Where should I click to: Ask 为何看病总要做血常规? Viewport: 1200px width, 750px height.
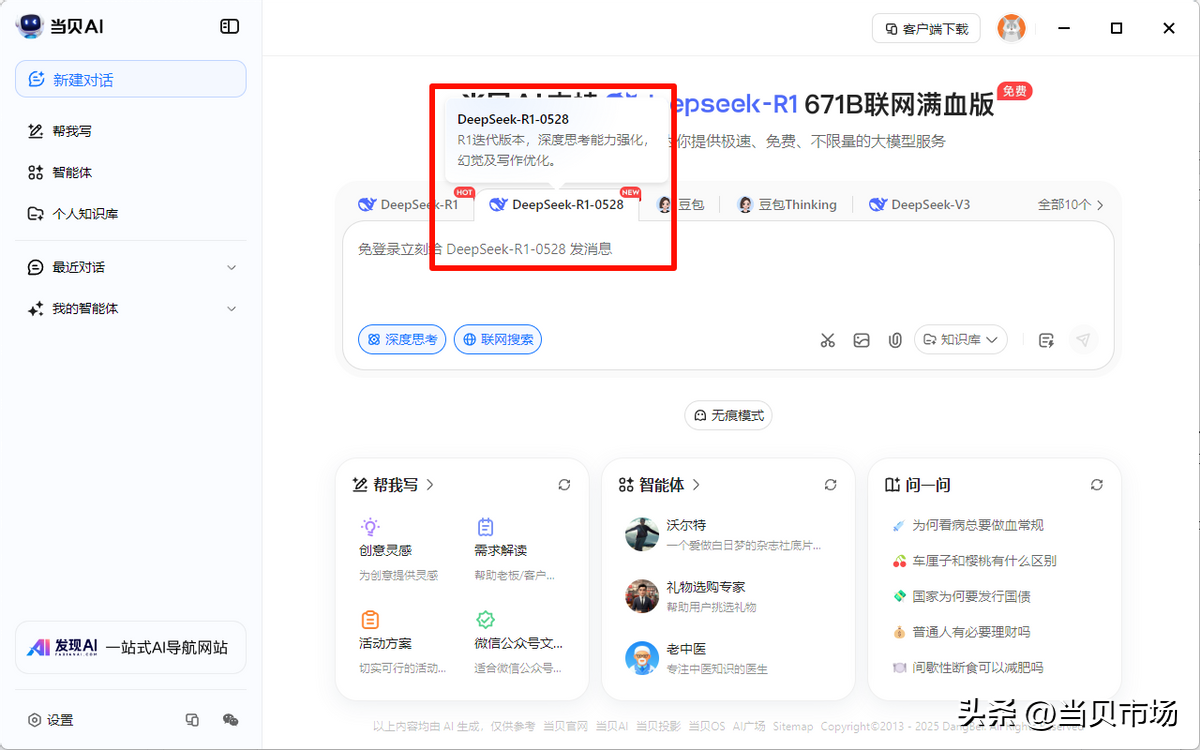968,525
